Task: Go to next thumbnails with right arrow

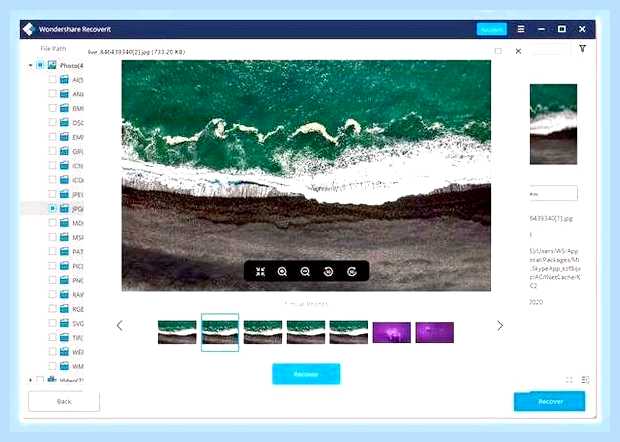Action: [x=500, y=325]
